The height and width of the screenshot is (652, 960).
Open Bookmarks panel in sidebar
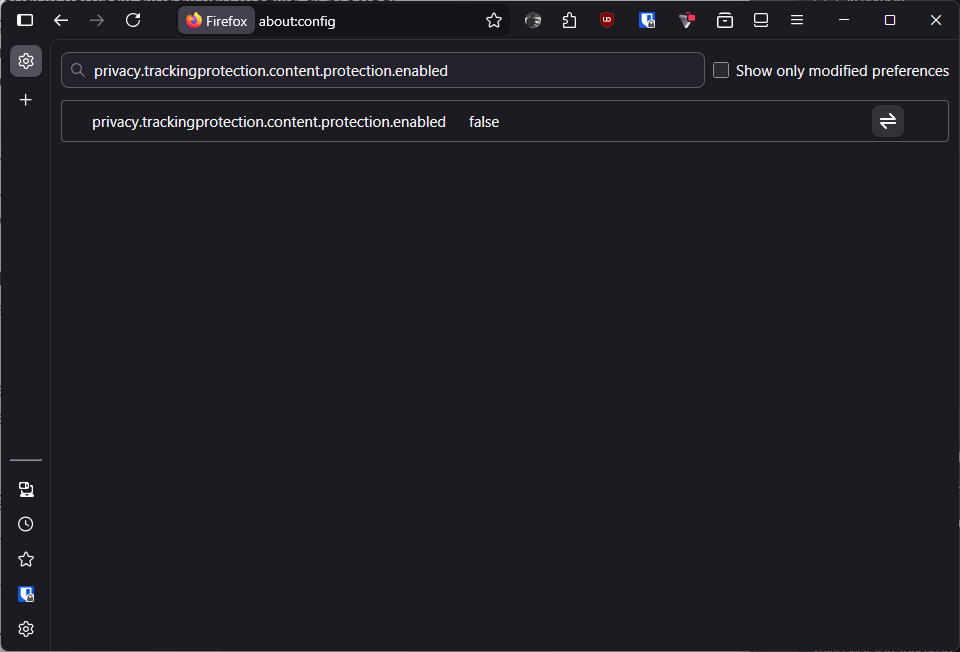click(26, 559)
